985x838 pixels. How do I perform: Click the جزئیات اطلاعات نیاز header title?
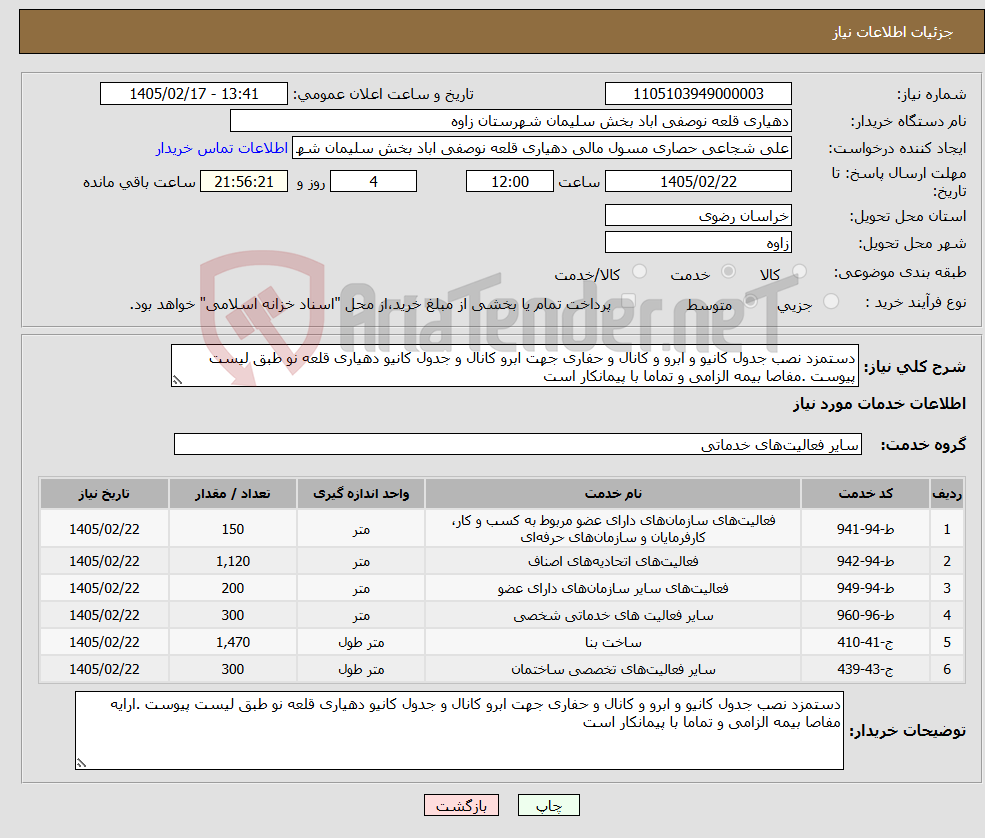tap(892, 32)
